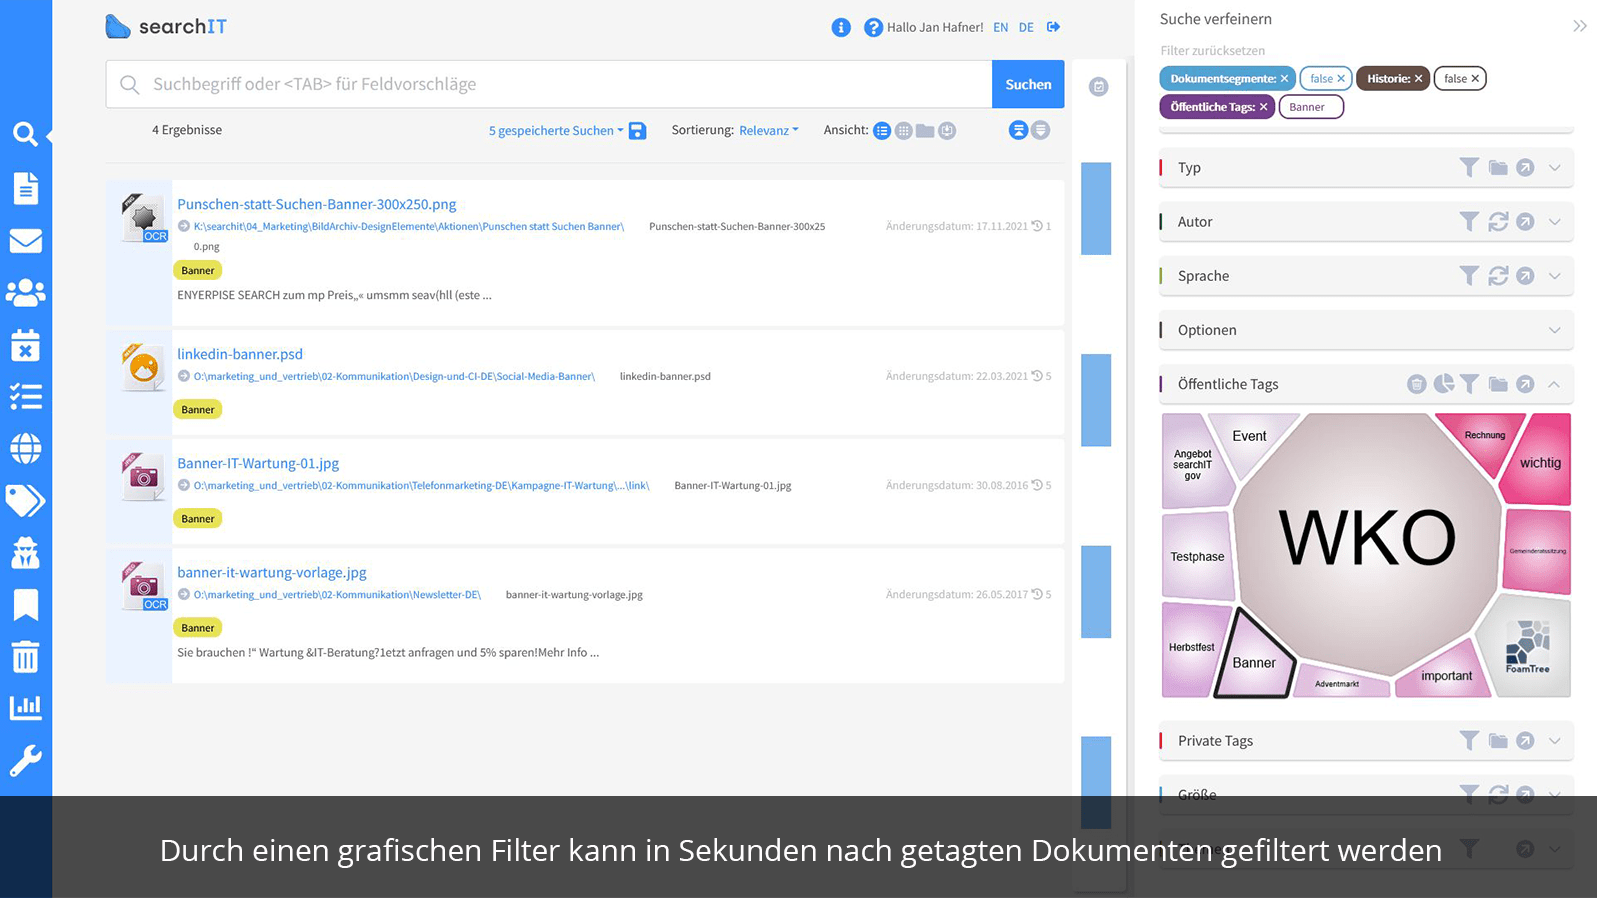Remove the Öffentliche Tags filter chip
The width and height of the screenshot is (1597, 898).
pyautogui.click(x=1263, y=107)
